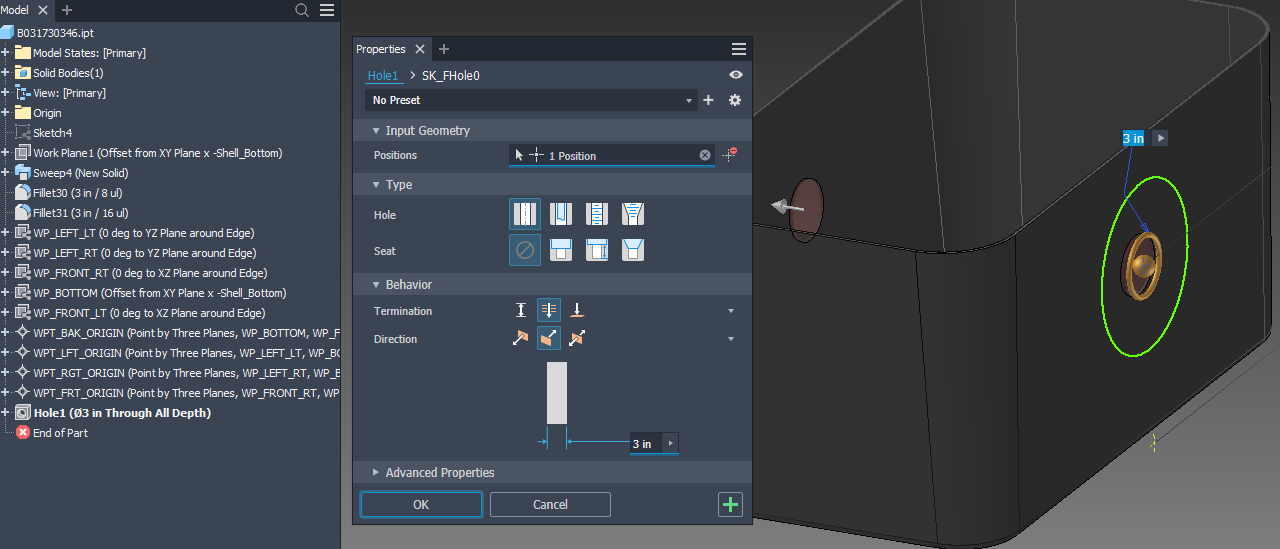Toggle the hole preview eye icon
1280x549 pixels.
(x=736, y=75)
